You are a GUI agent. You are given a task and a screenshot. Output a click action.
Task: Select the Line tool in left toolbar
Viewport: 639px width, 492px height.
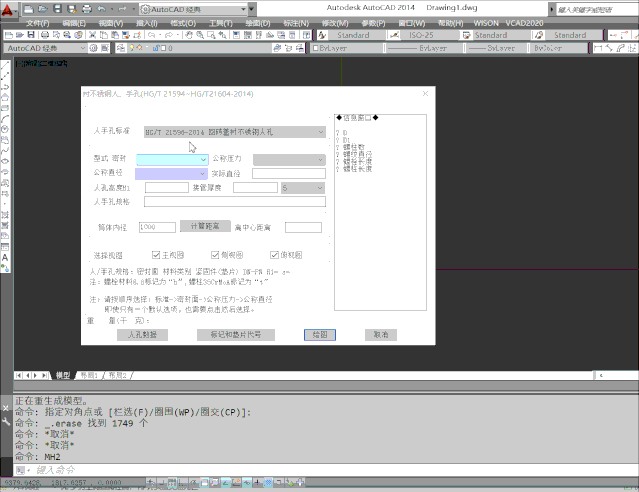(x=6, y=66)
